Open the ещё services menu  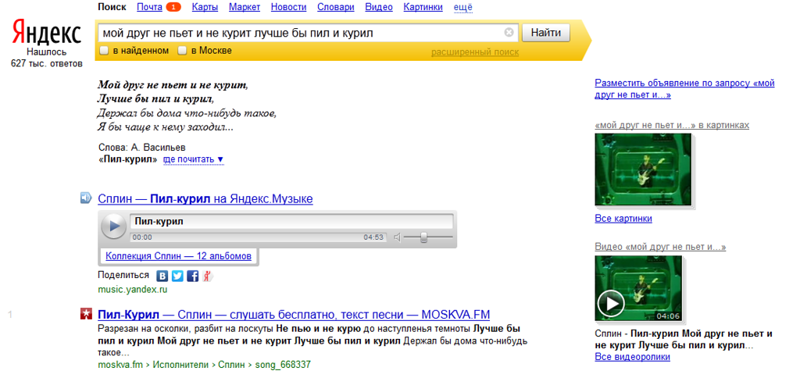pos(463,7)
